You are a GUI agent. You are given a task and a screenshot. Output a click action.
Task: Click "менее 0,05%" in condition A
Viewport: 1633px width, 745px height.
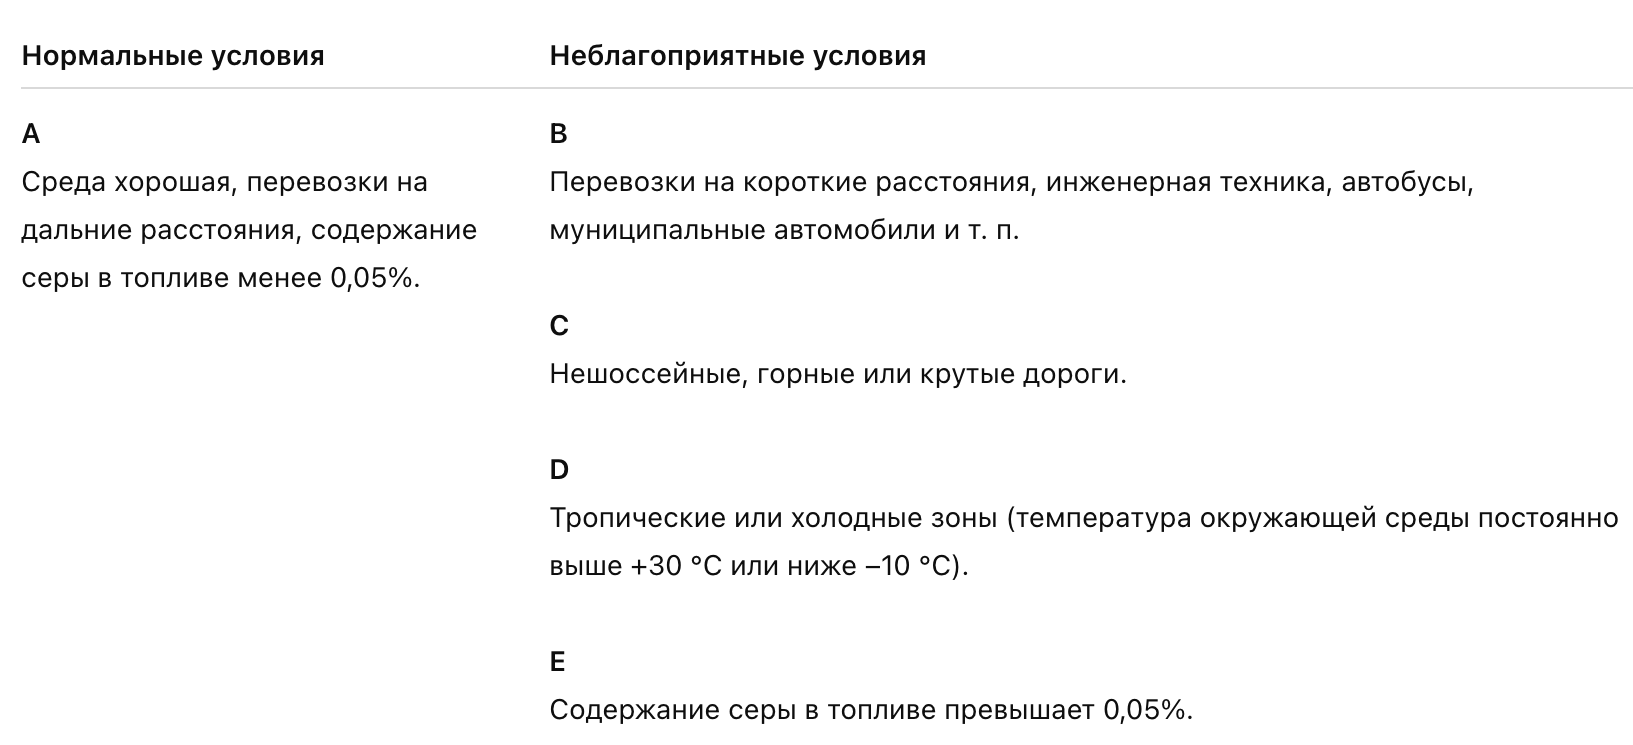[x=326, y=278]
